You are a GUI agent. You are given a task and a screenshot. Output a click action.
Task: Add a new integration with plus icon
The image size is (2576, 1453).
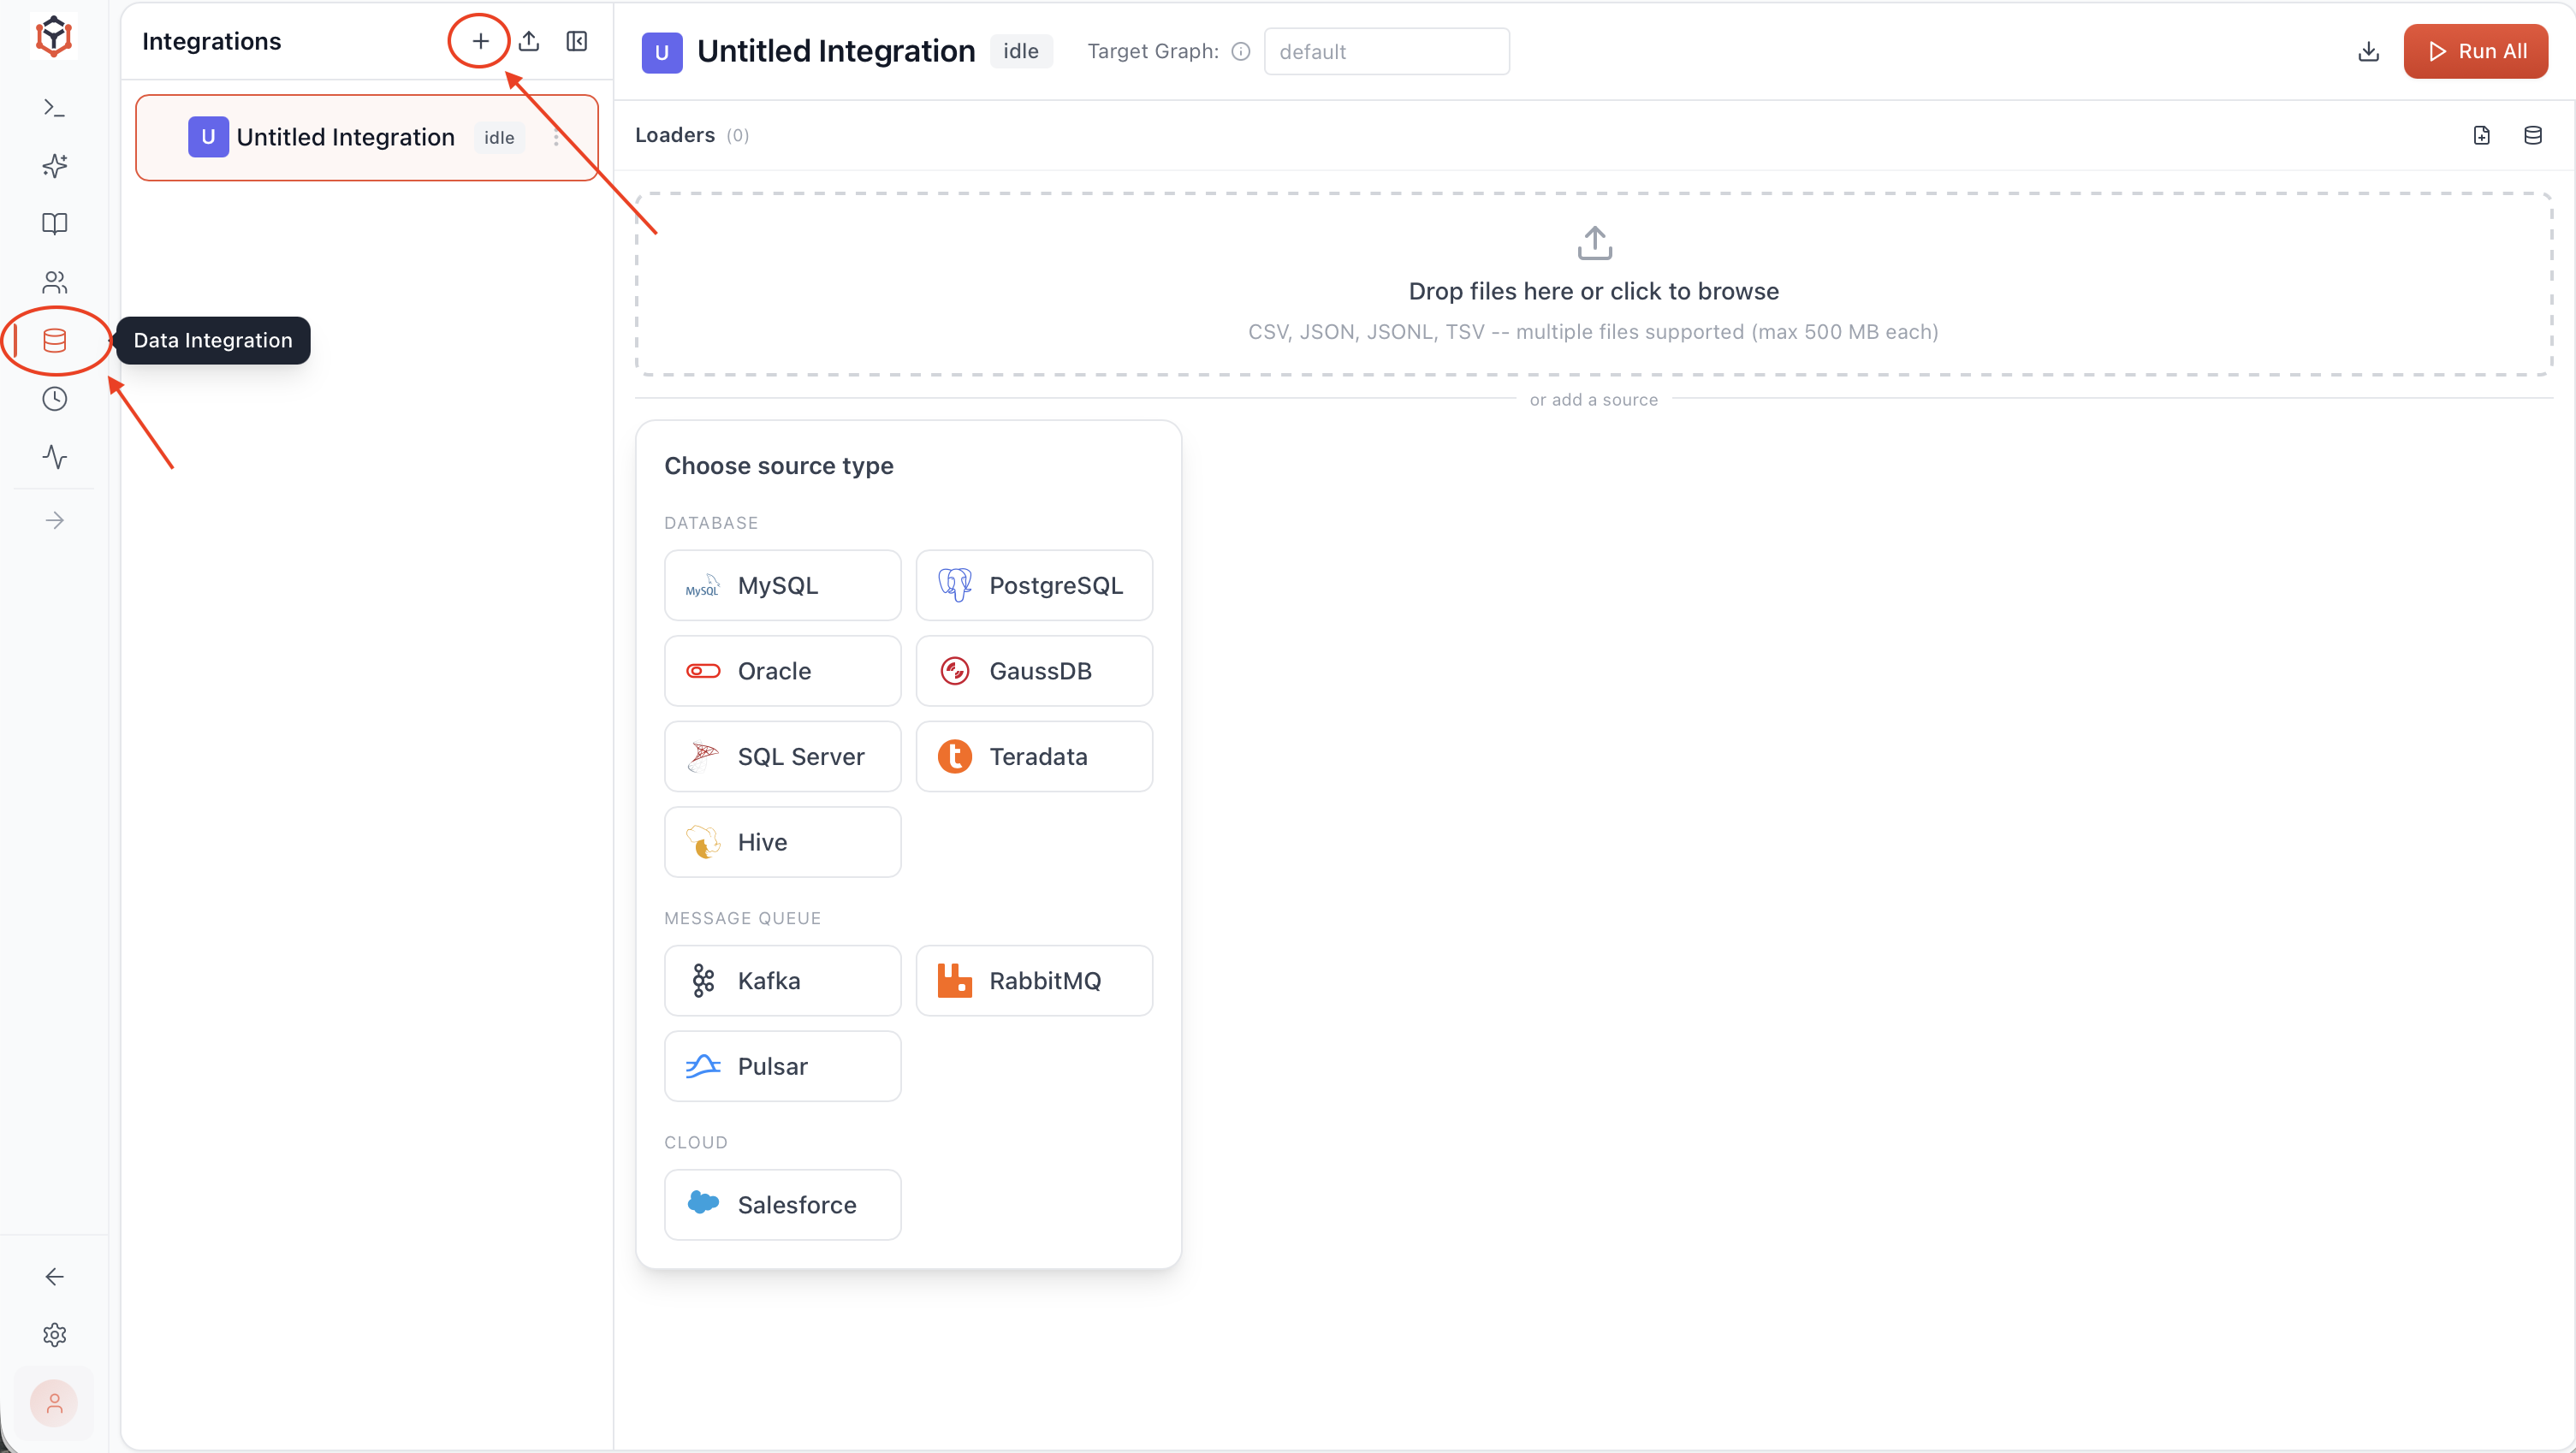click(480, 41)
